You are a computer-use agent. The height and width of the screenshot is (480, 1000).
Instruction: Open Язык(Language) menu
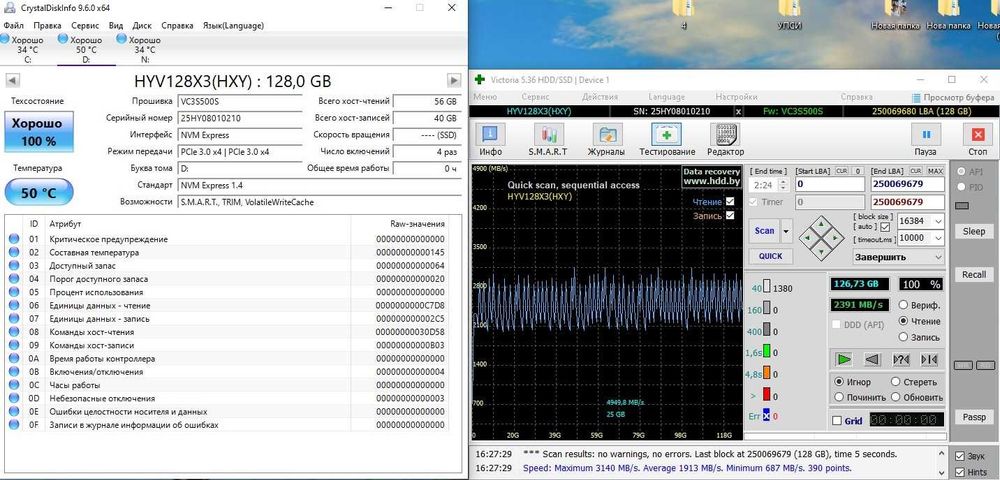click(233, 25)
